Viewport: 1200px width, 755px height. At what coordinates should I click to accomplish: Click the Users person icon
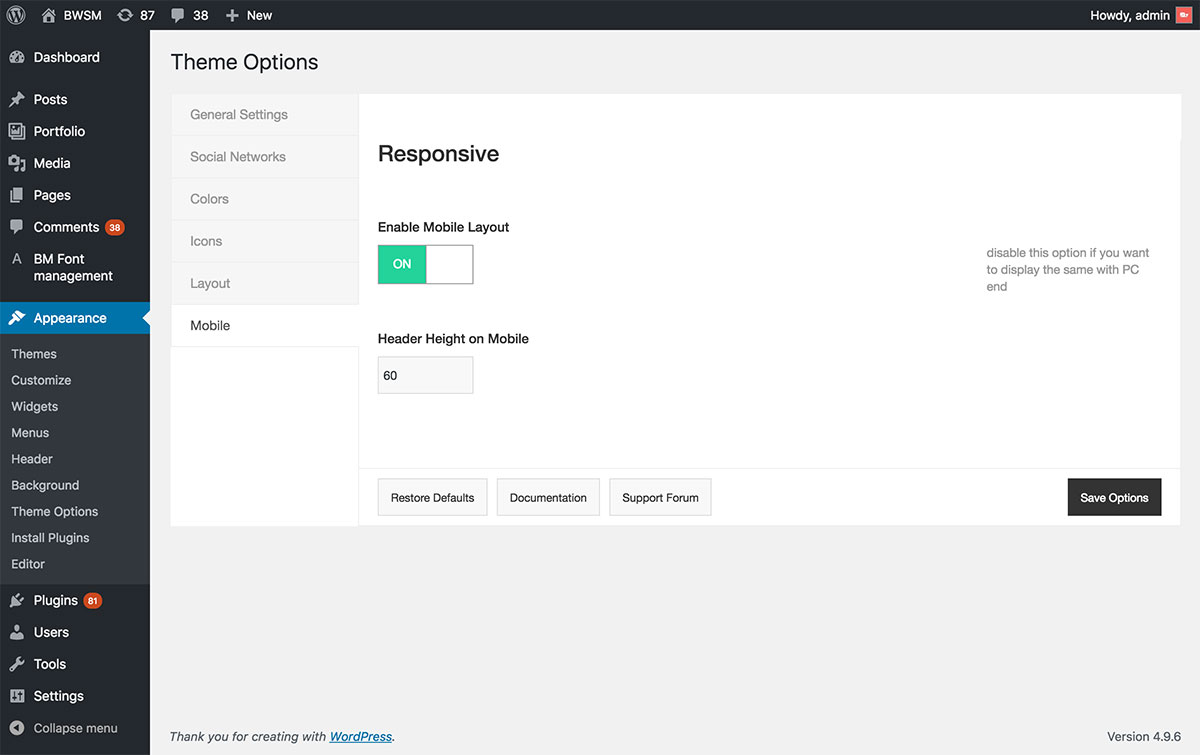point(17,632)
